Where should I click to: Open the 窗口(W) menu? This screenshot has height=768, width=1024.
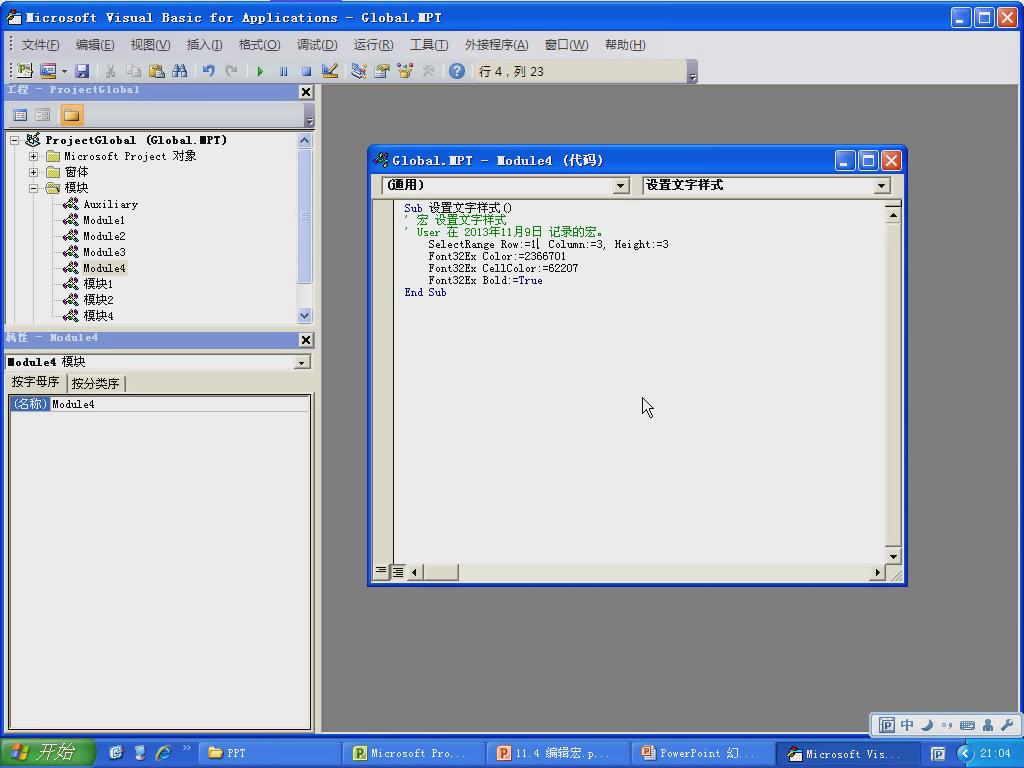[x=566, y=44]
